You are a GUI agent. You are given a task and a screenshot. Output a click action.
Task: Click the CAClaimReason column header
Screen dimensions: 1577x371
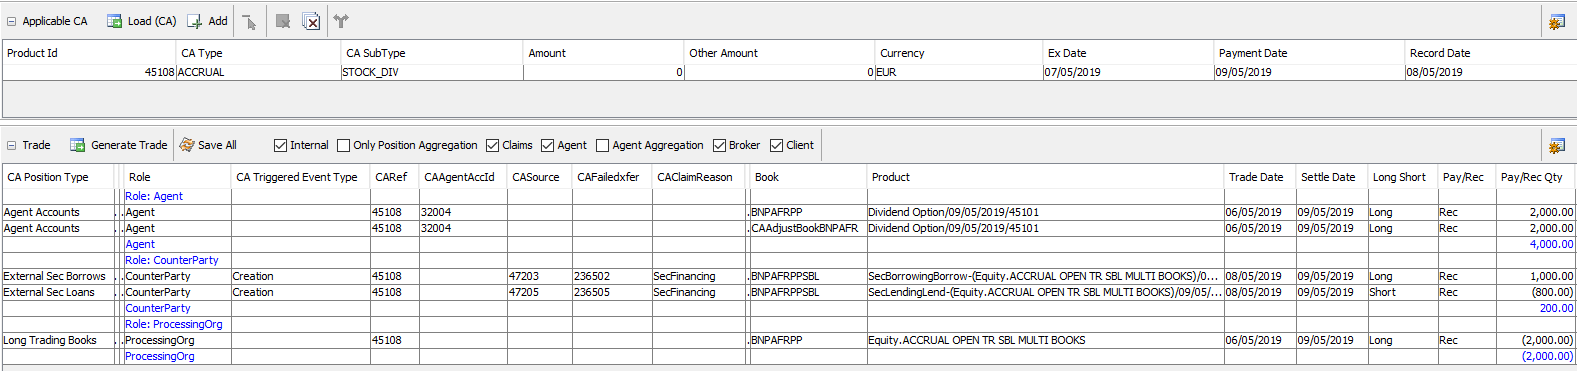(x=700, y=177)
